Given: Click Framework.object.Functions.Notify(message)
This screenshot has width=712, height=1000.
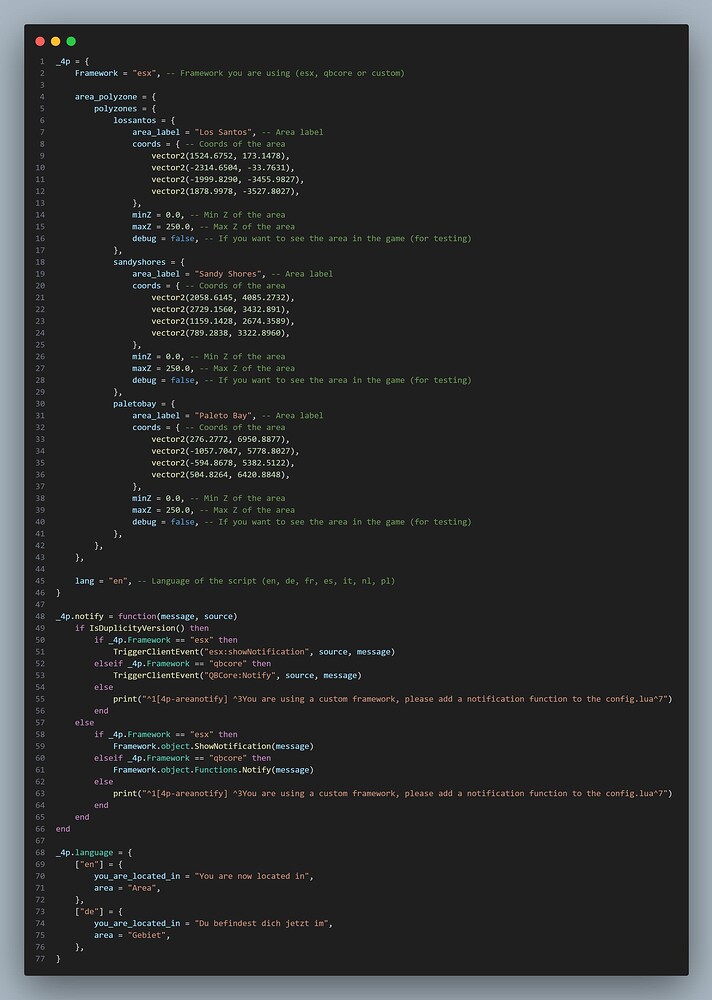Looking at the screenshot, I should coord(213,770).
